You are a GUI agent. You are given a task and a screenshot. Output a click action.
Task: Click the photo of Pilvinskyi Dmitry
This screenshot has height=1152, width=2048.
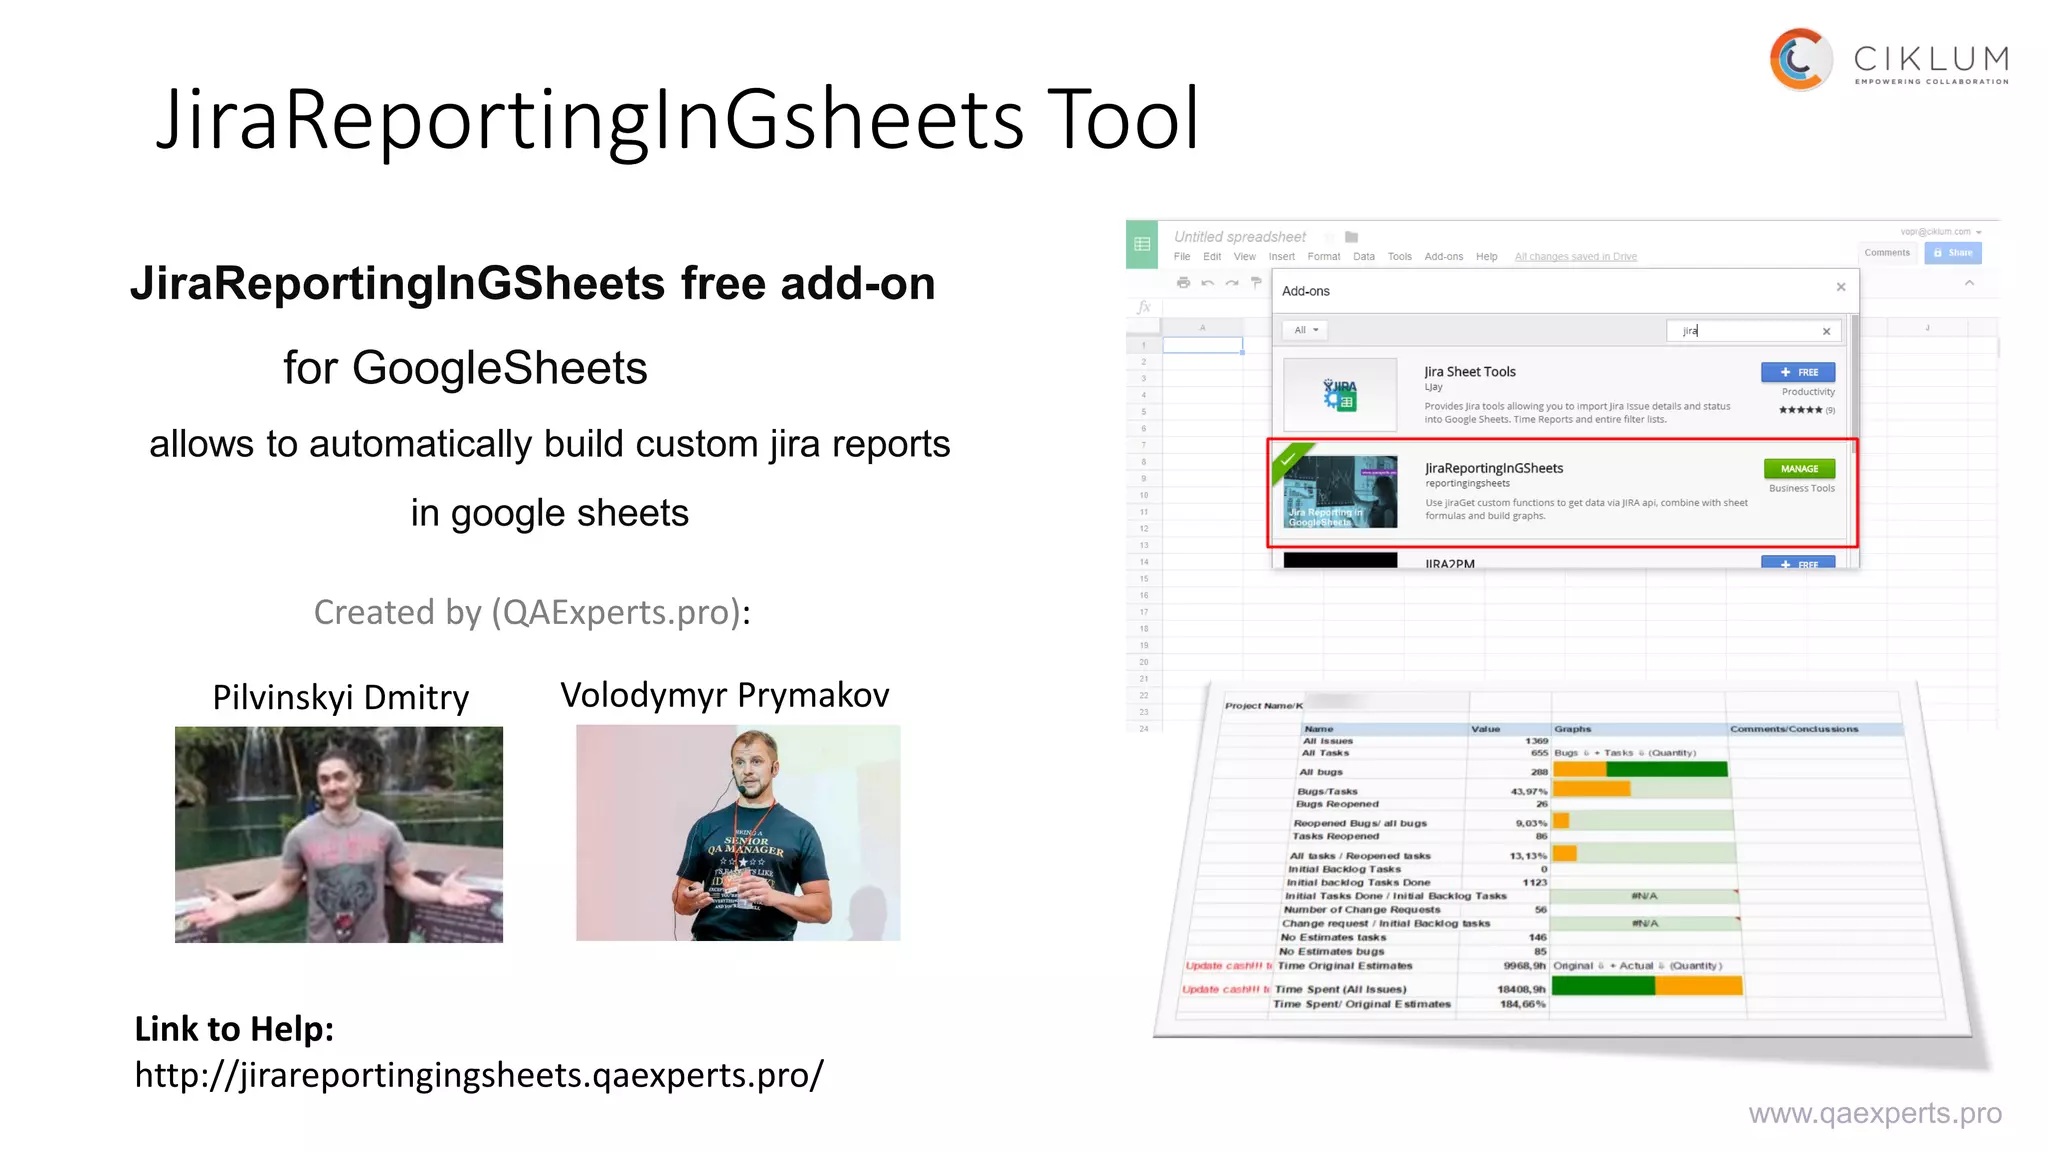click(x=339, y=834)
